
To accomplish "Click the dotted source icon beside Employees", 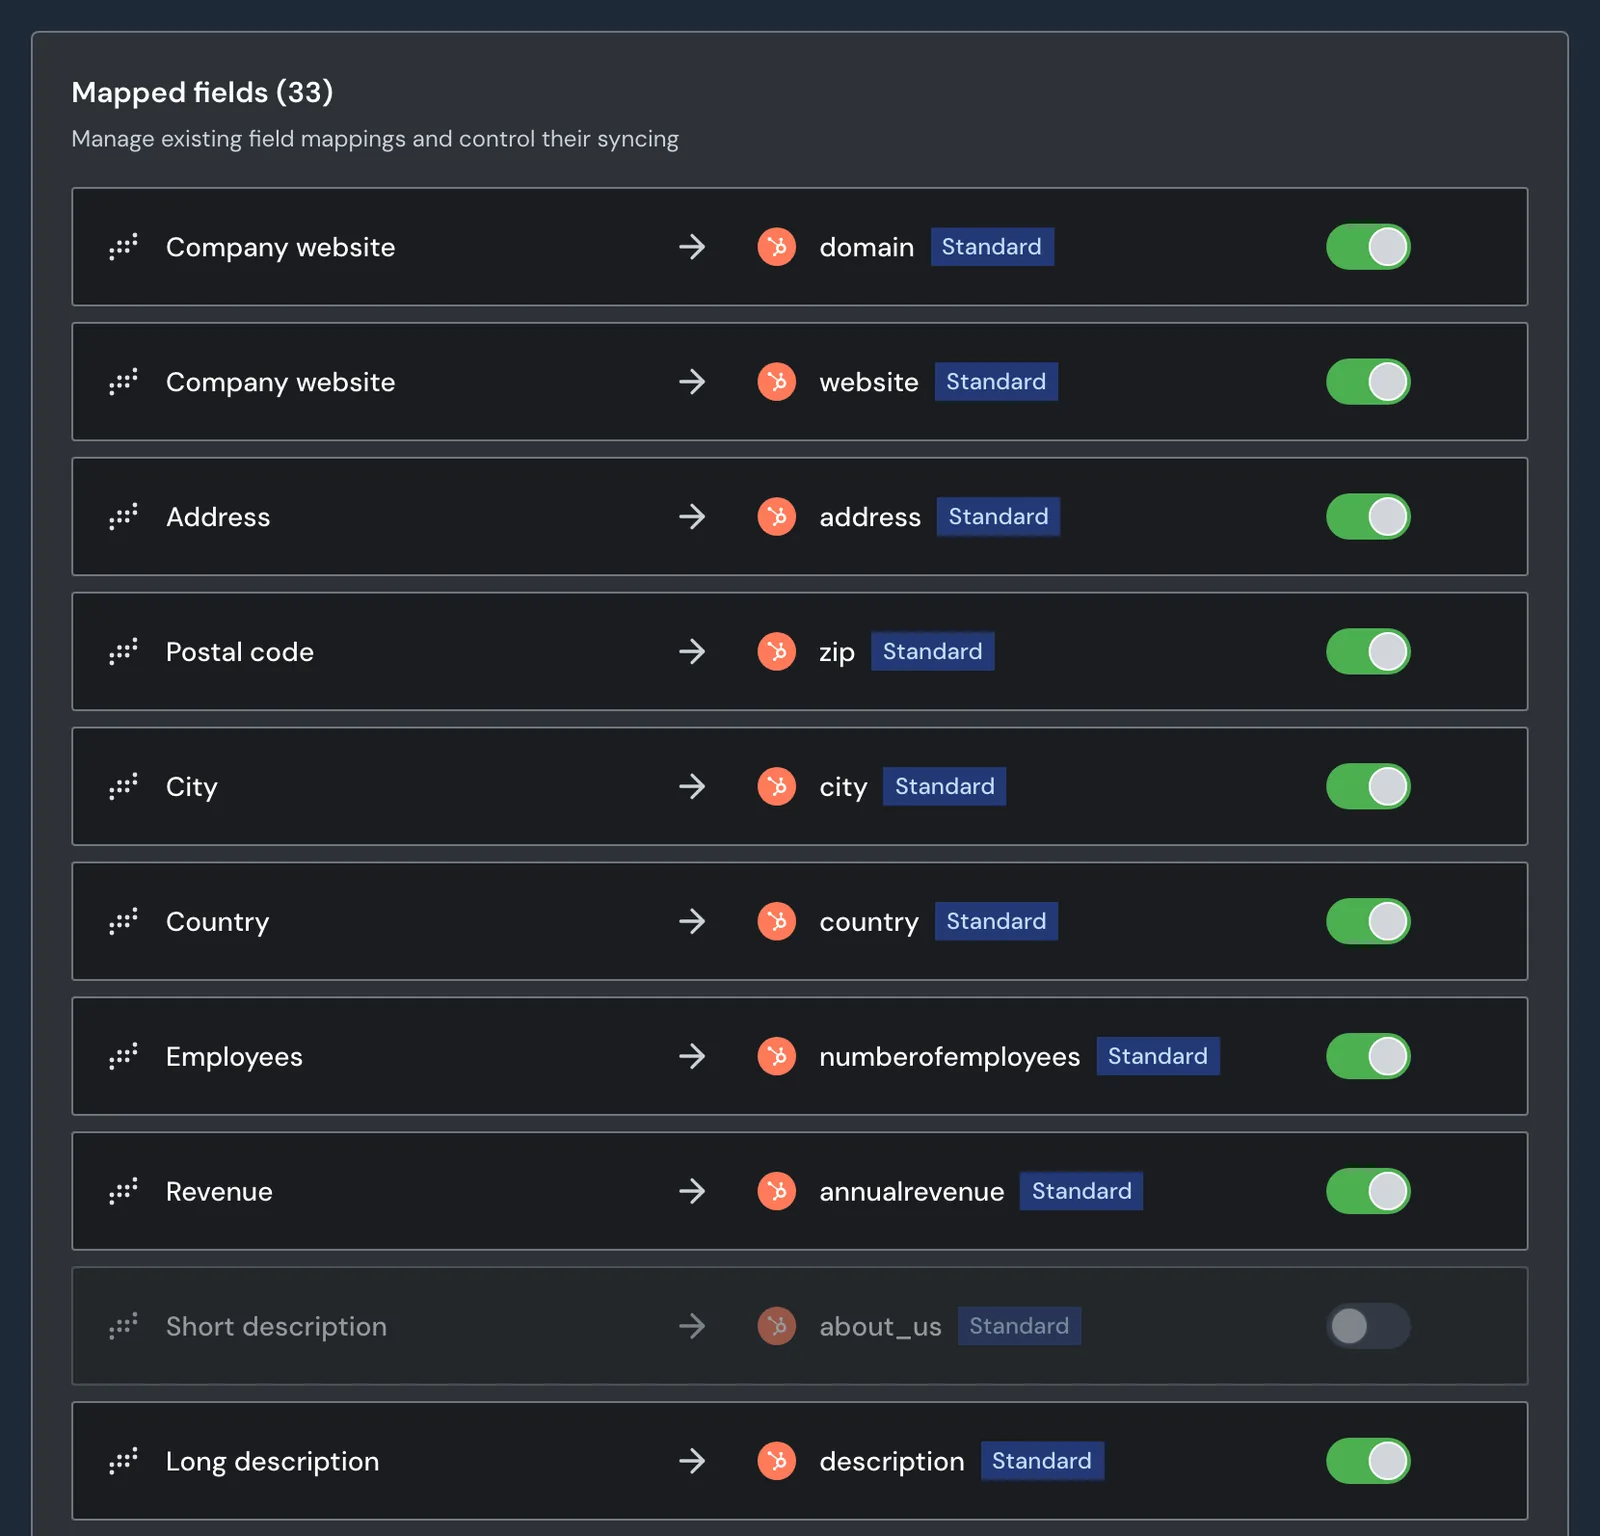I will (x=123, y=1056).
